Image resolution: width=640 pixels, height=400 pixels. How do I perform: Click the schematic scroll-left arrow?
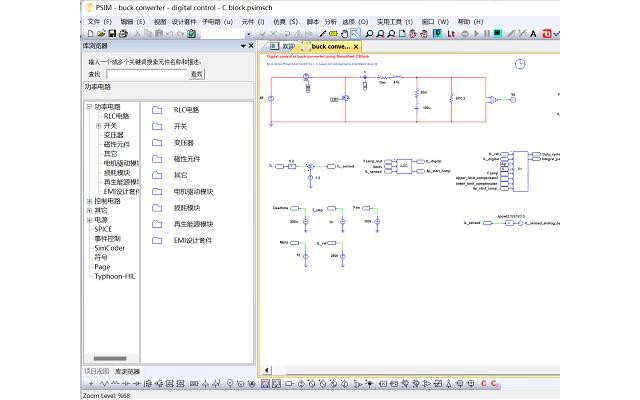[x=266, y=370]
